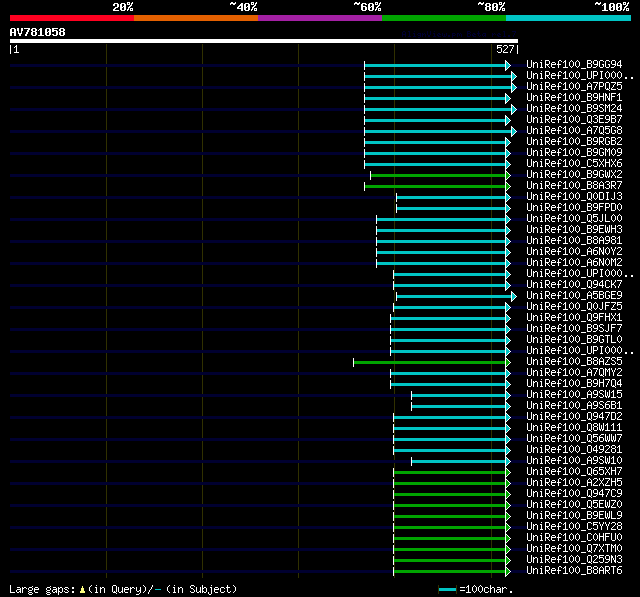The width and height of the screenshot is (640, 597).
Task: Open hit UniRef100_A7Q5G8
Action: point(574,131)
